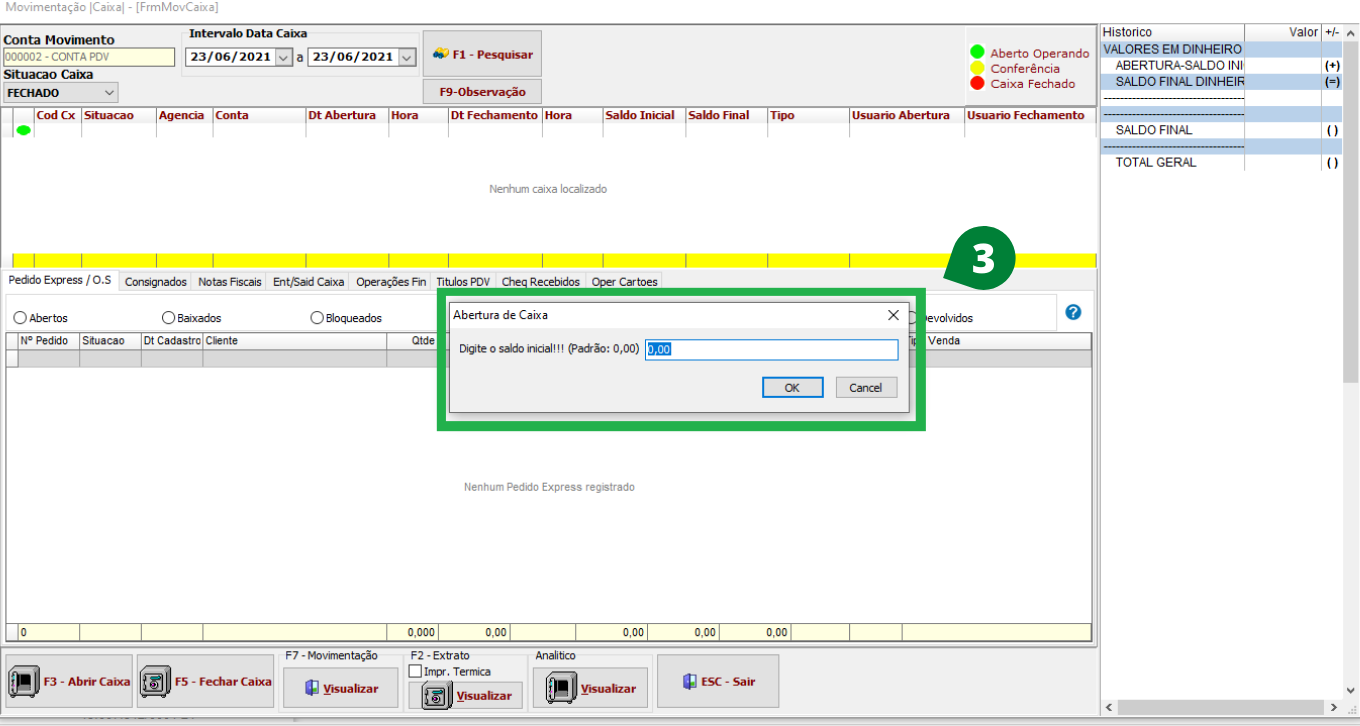Viewport: 1360px width, 726px height.
Task: Select SALDO FINAL DINHEIR row in Historico
Action: click(x=1221, y=81)
